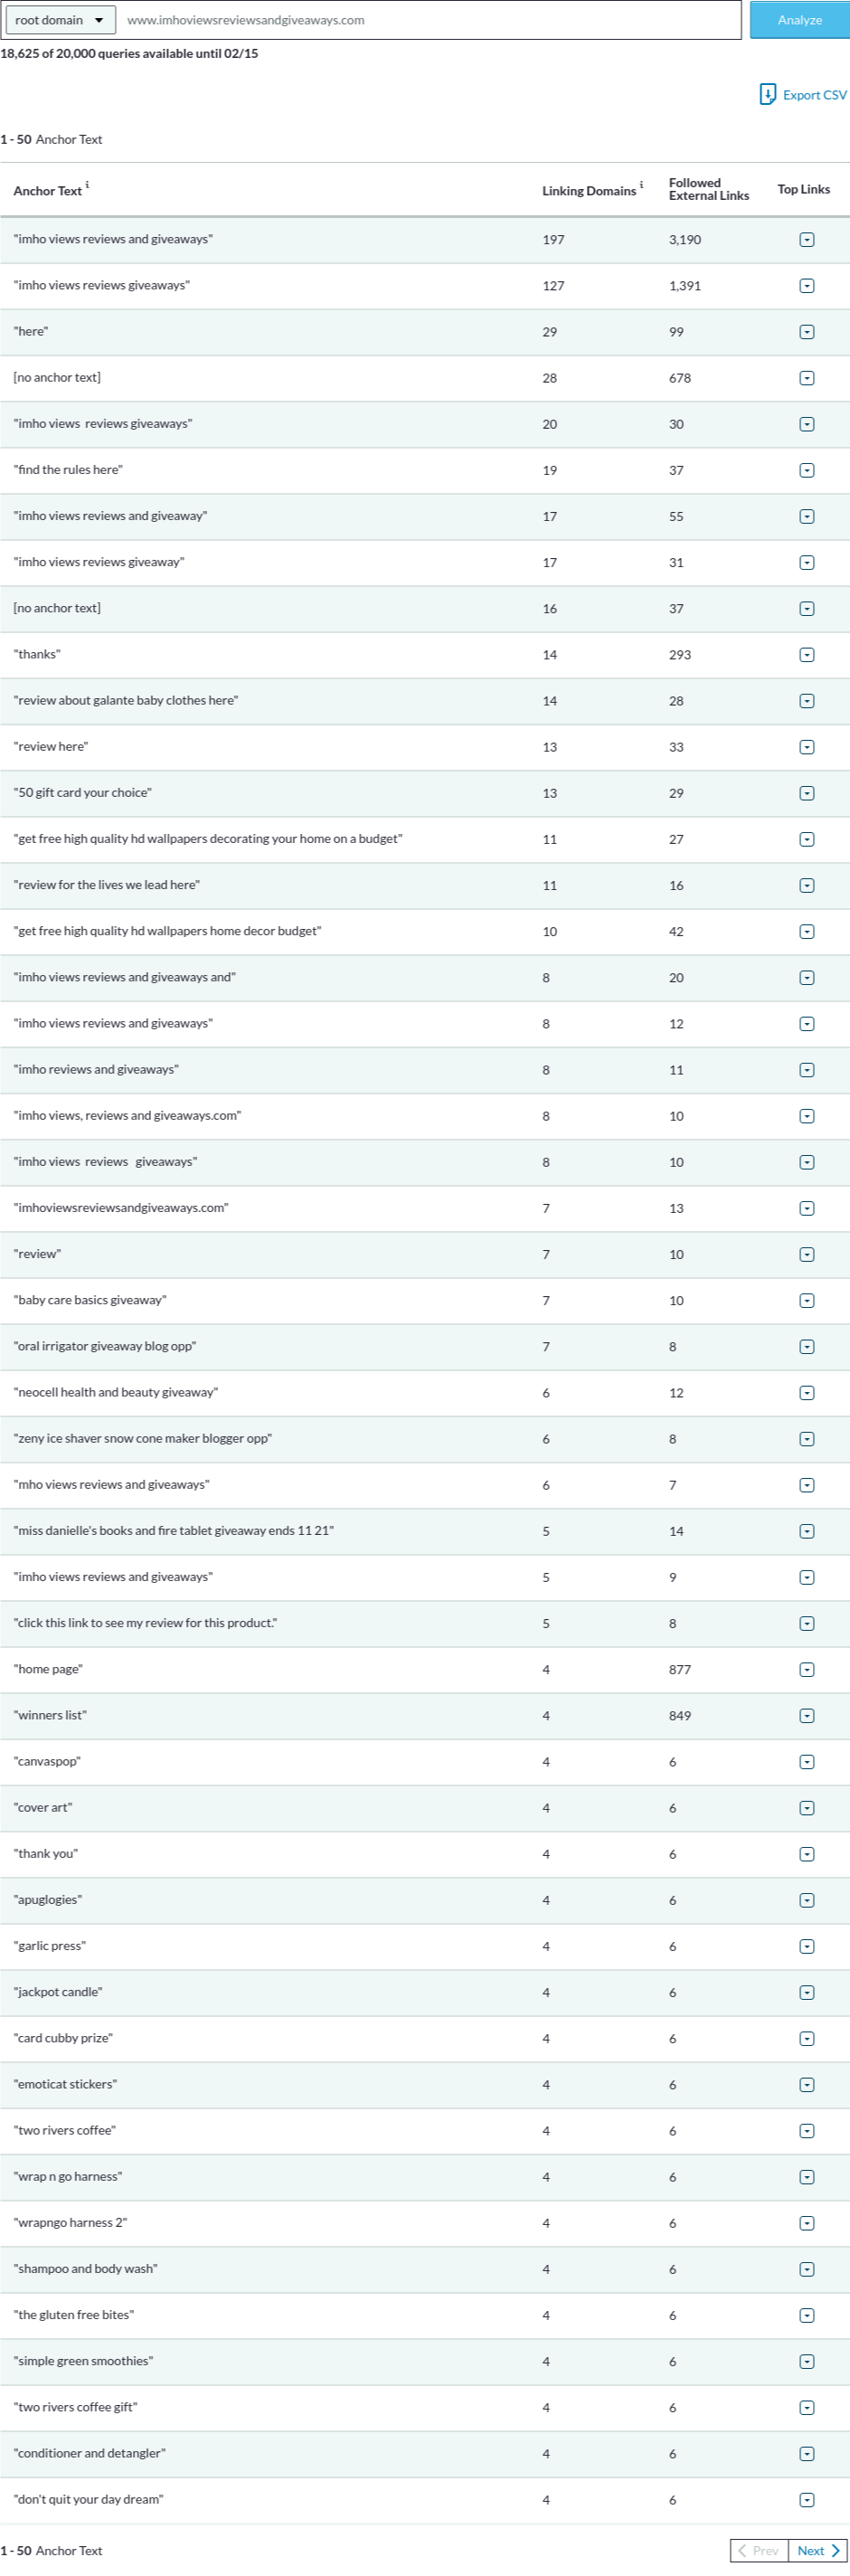Click the Prev pagination button
The height and width of the screenshot is (2576, 850).
point(759,2551)
